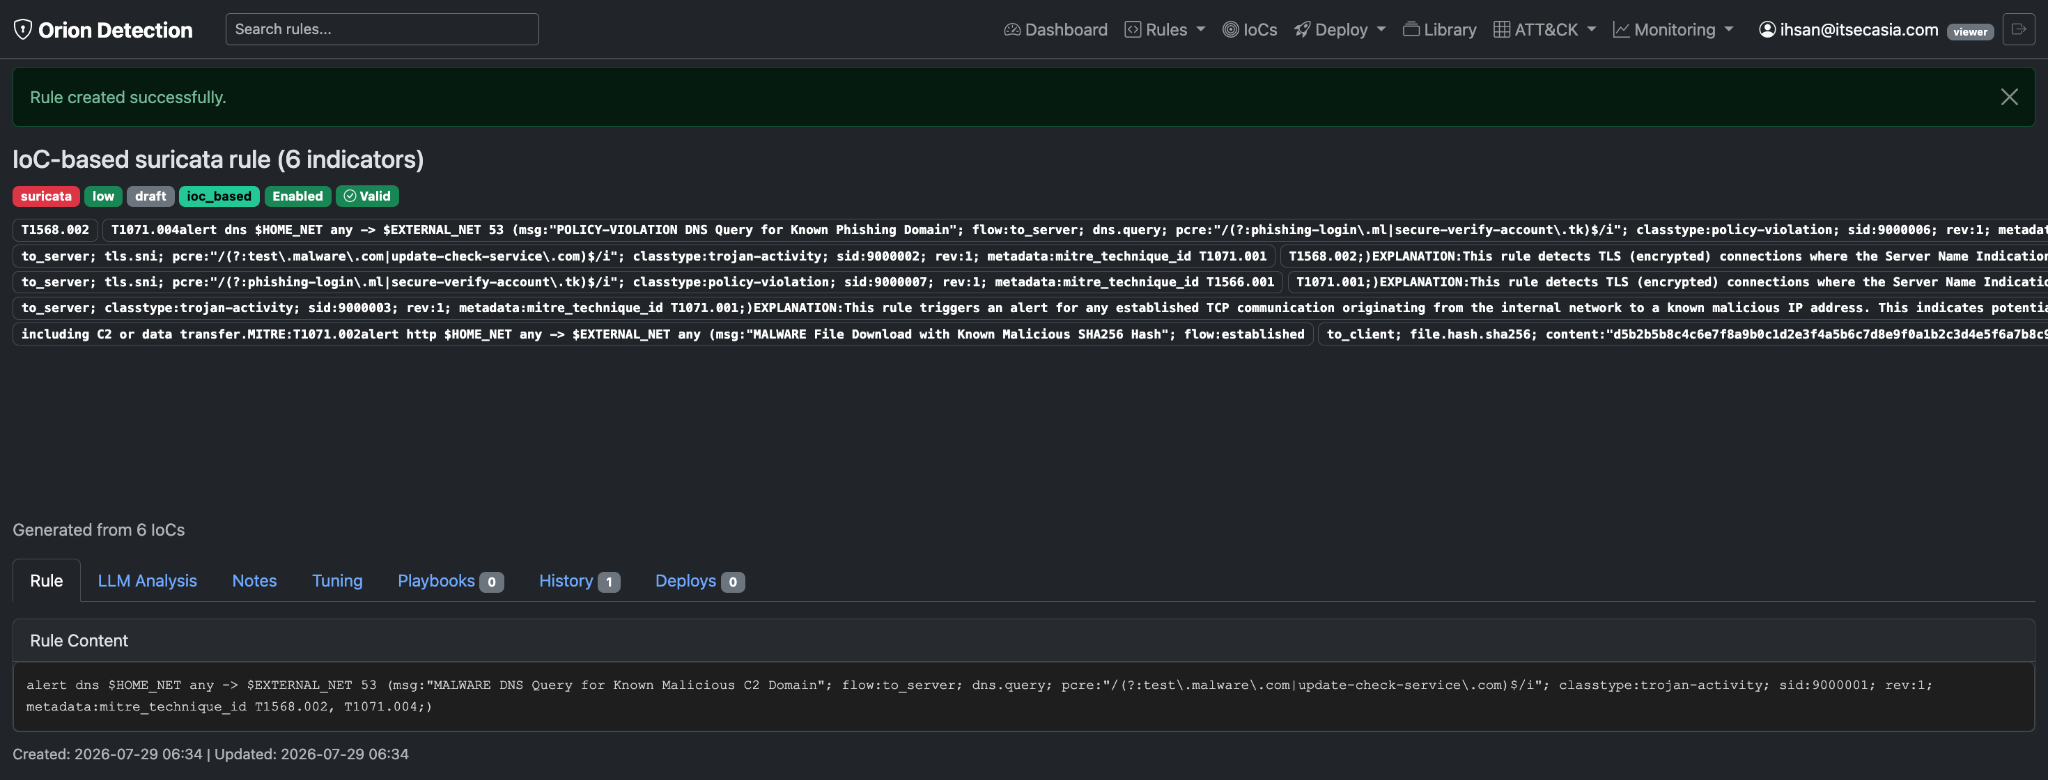
Task: Open the Dashboard page
Action: coord(1056,30)
